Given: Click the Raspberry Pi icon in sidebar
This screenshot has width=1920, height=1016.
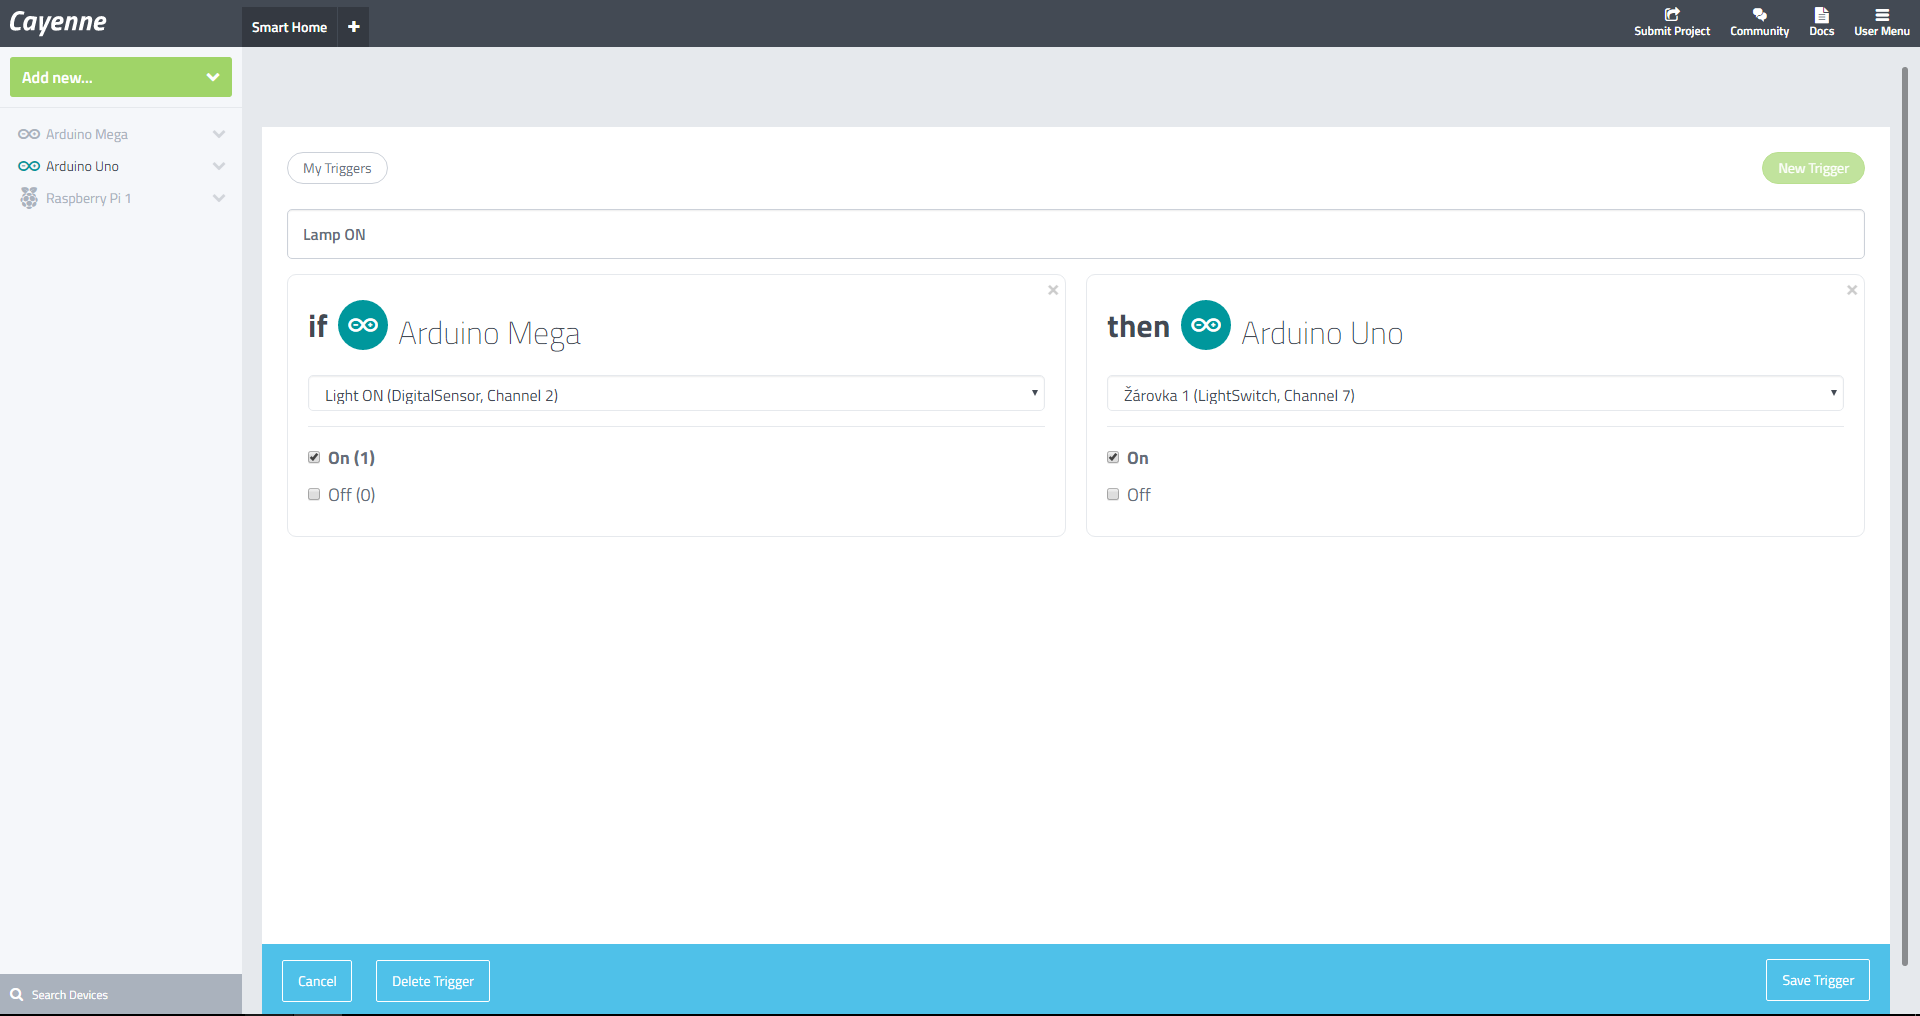Looking at the screenshot, I should click(x=29, y=198).
